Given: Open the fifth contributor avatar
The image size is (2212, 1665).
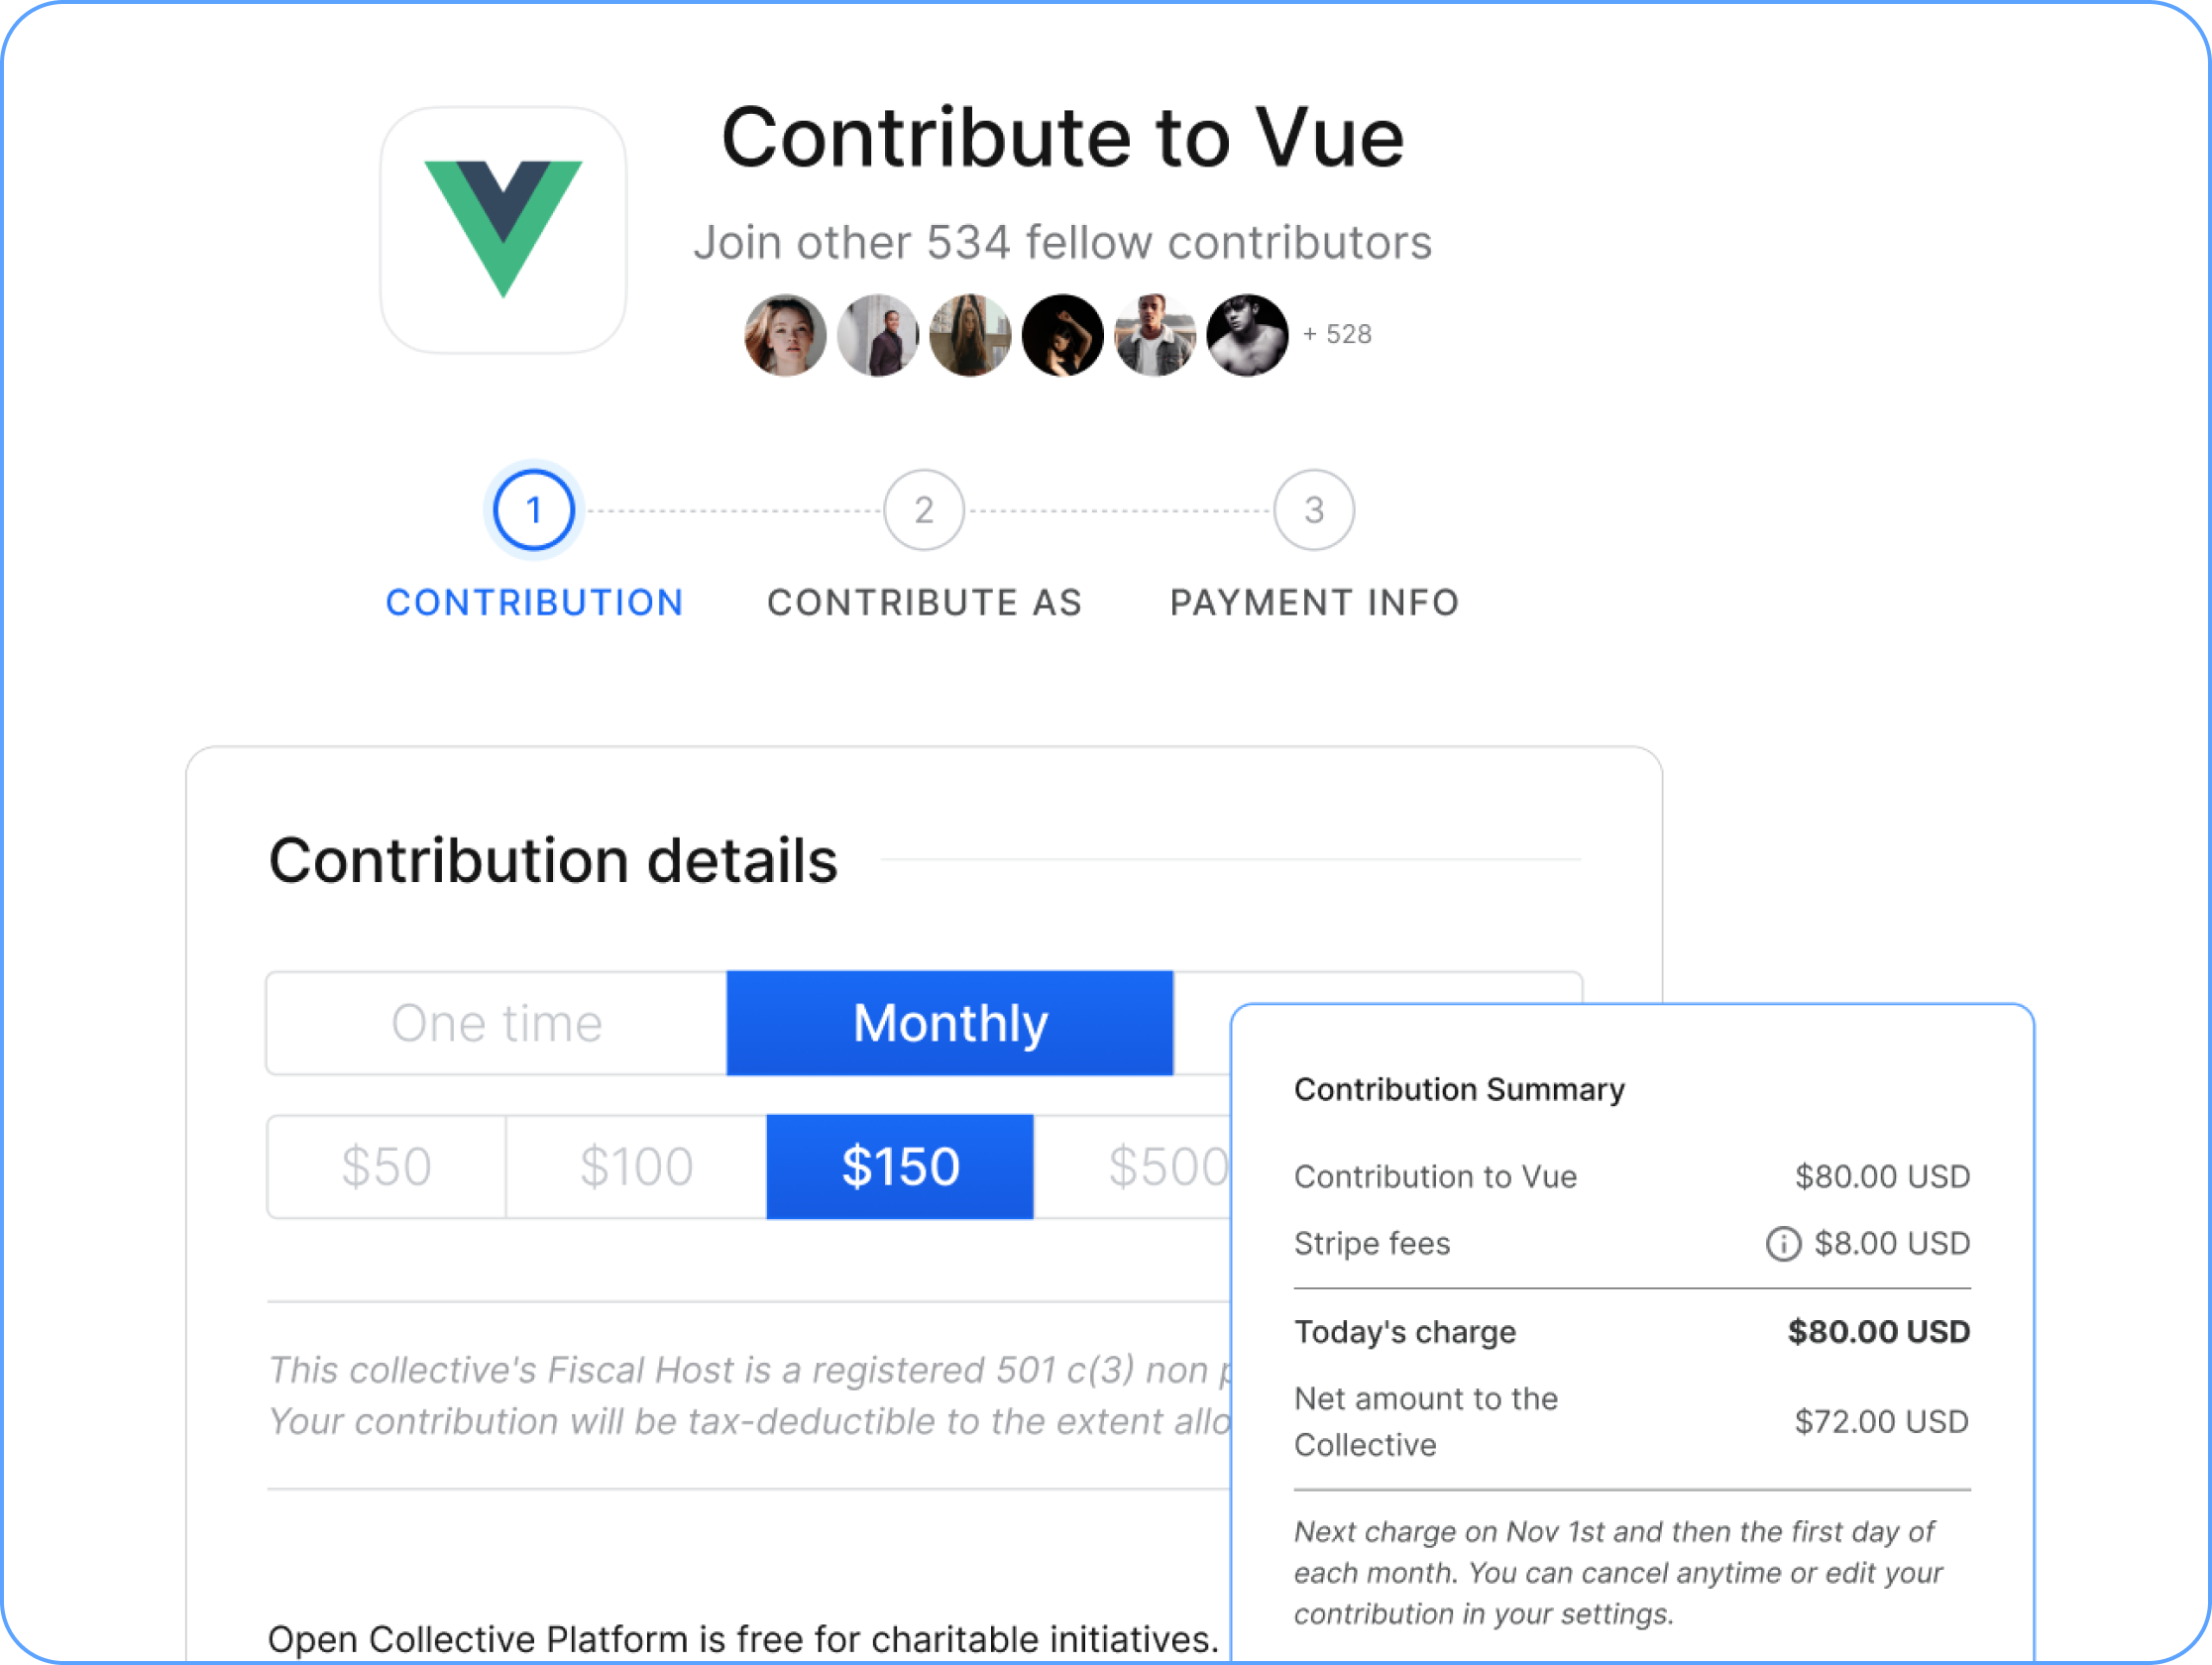Looking at the screenshot, I should [1155, 335].
